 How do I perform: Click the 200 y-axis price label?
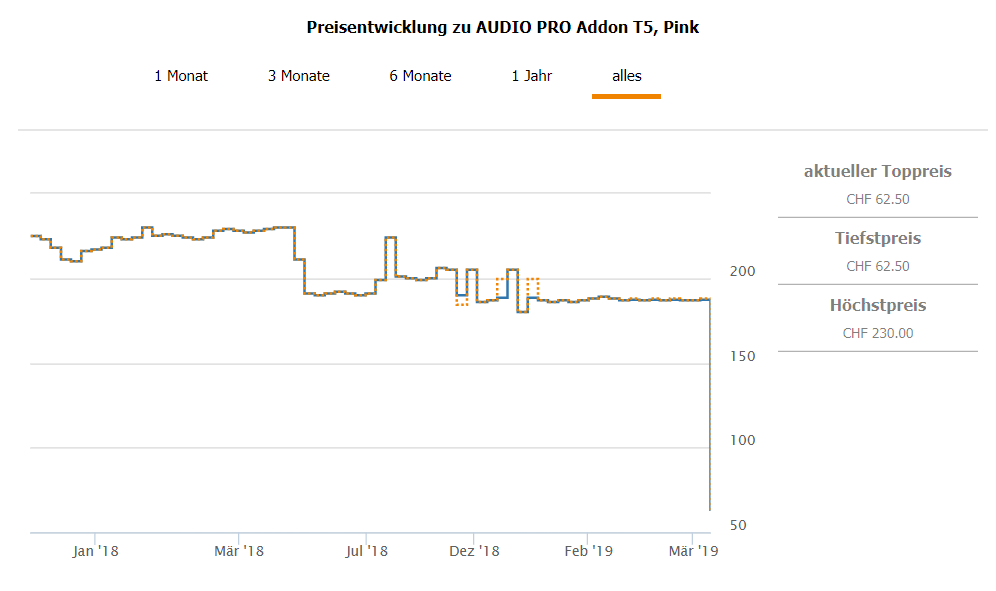point(741,272)
